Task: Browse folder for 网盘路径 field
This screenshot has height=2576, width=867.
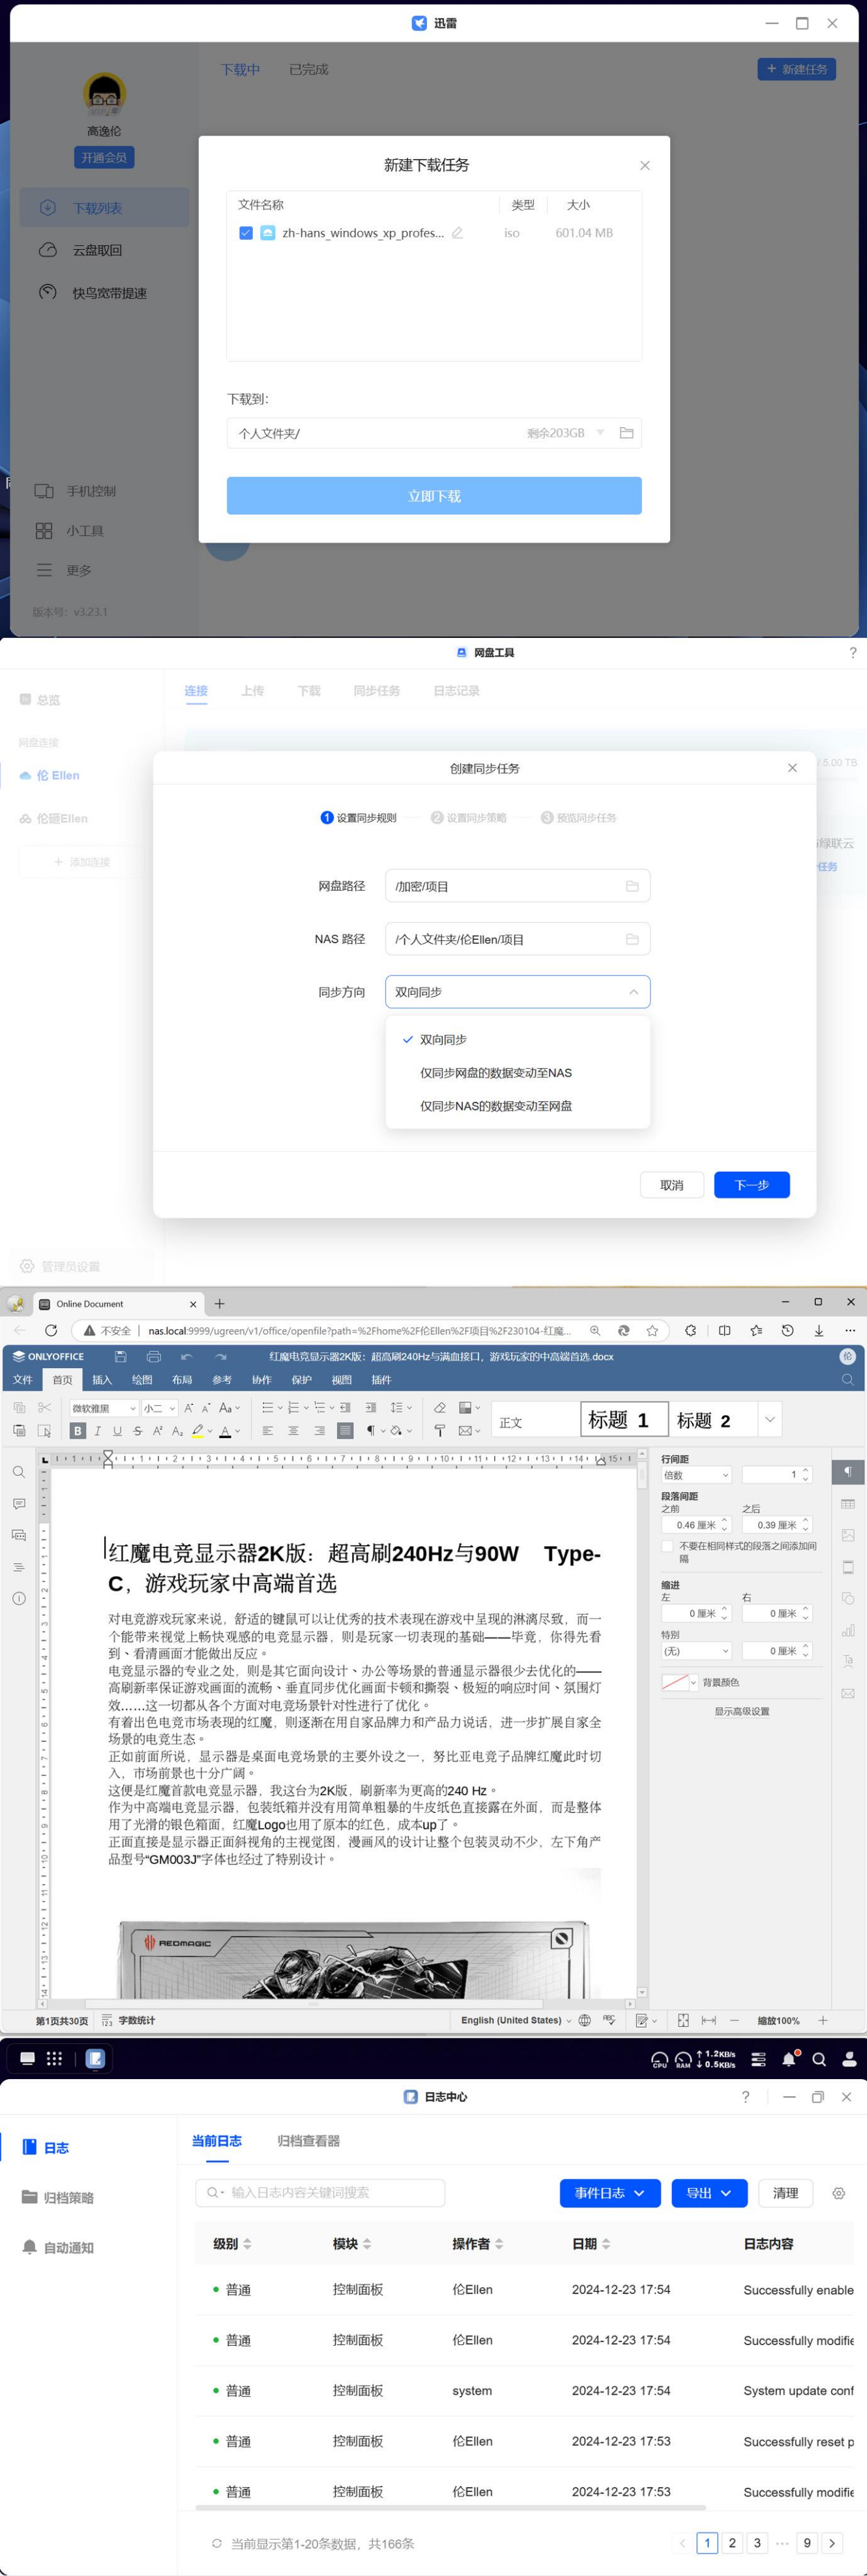Action: 632,886
